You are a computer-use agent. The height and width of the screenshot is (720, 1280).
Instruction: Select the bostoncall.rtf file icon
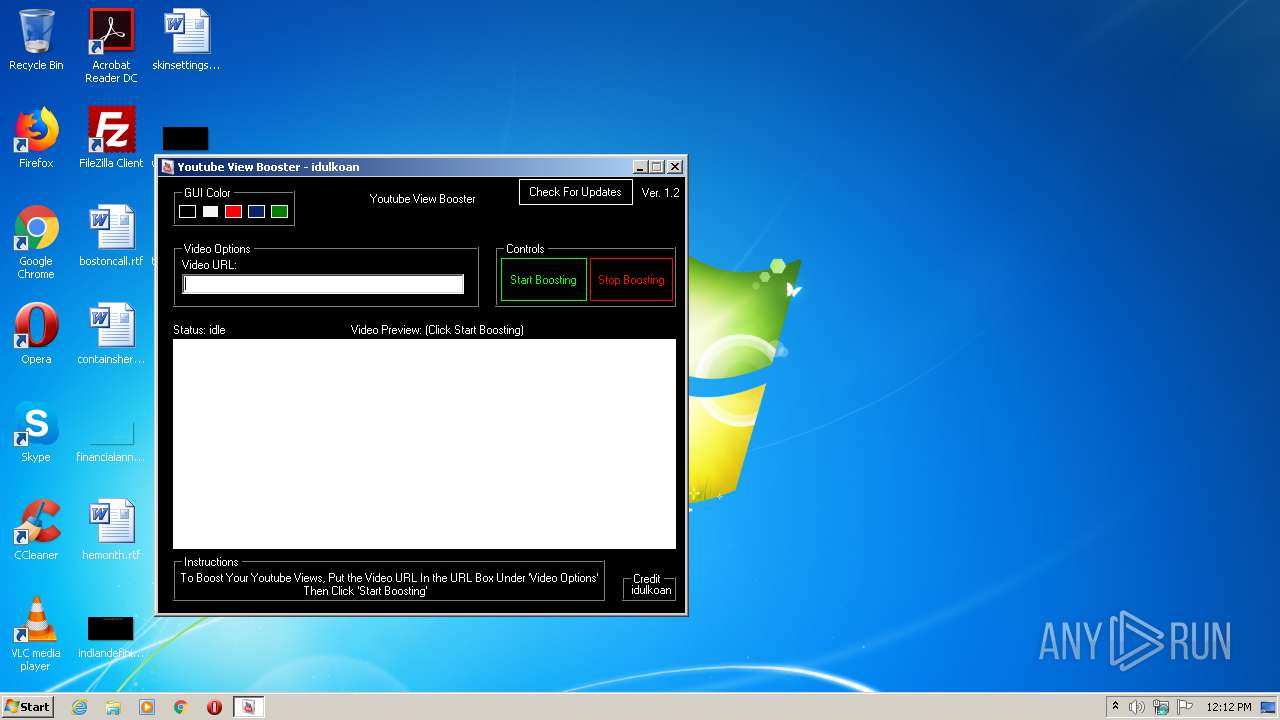111,236
